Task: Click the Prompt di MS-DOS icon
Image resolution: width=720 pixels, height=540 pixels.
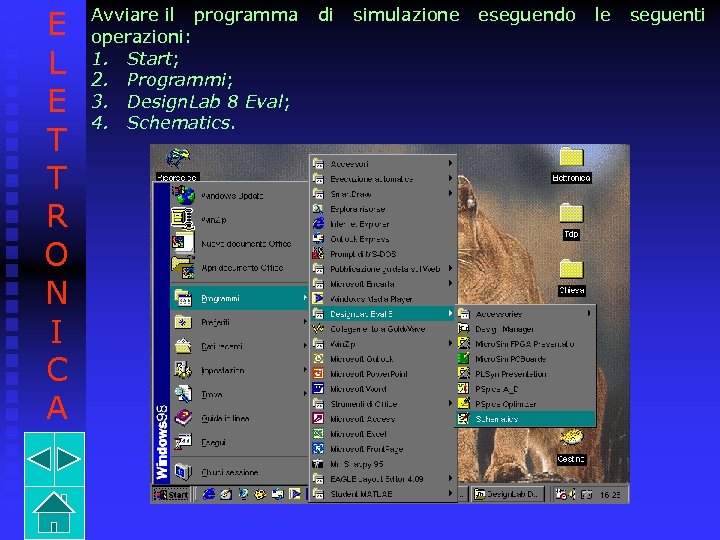Action: (x=318, y=253)
